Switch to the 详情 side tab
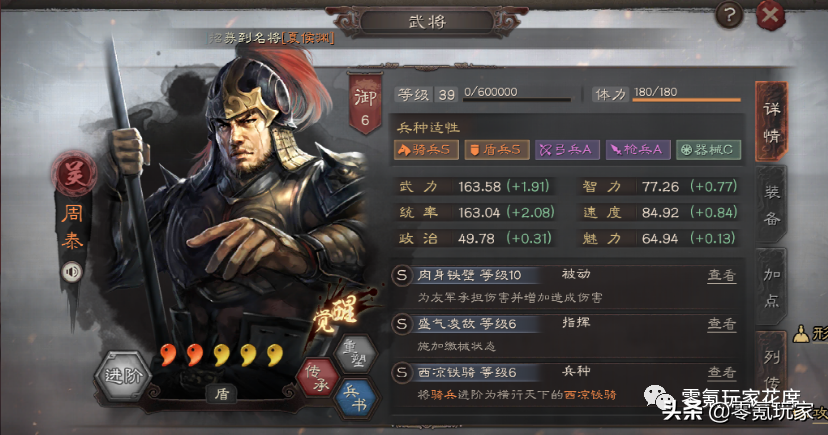Screen dimensions: 828x435 (x=771, y=122)
